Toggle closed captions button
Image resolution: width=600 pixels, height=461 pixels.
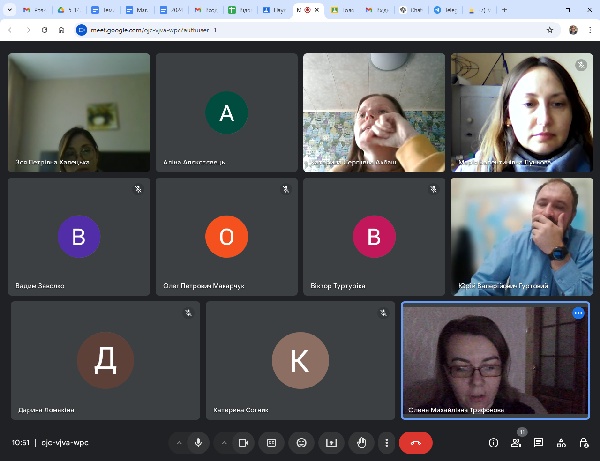click(271, 442)
